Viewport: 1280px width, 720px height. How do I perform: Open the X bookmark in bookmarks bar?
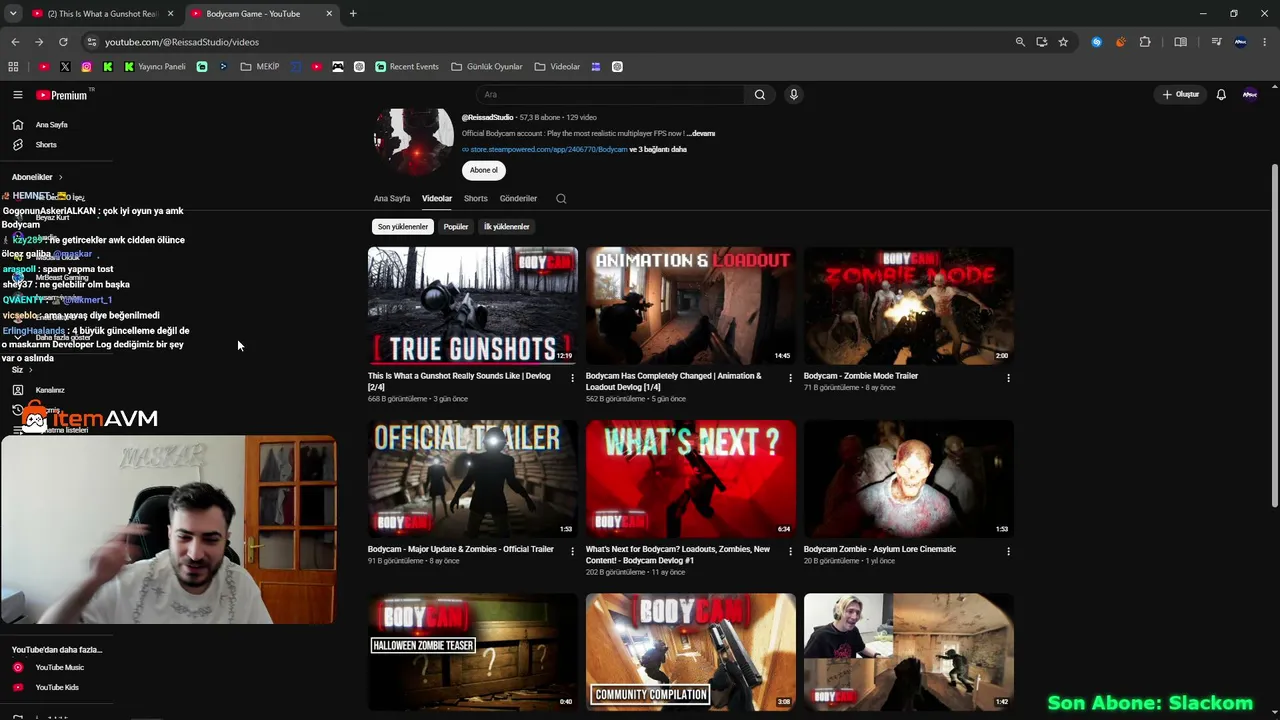pos(65,67)
